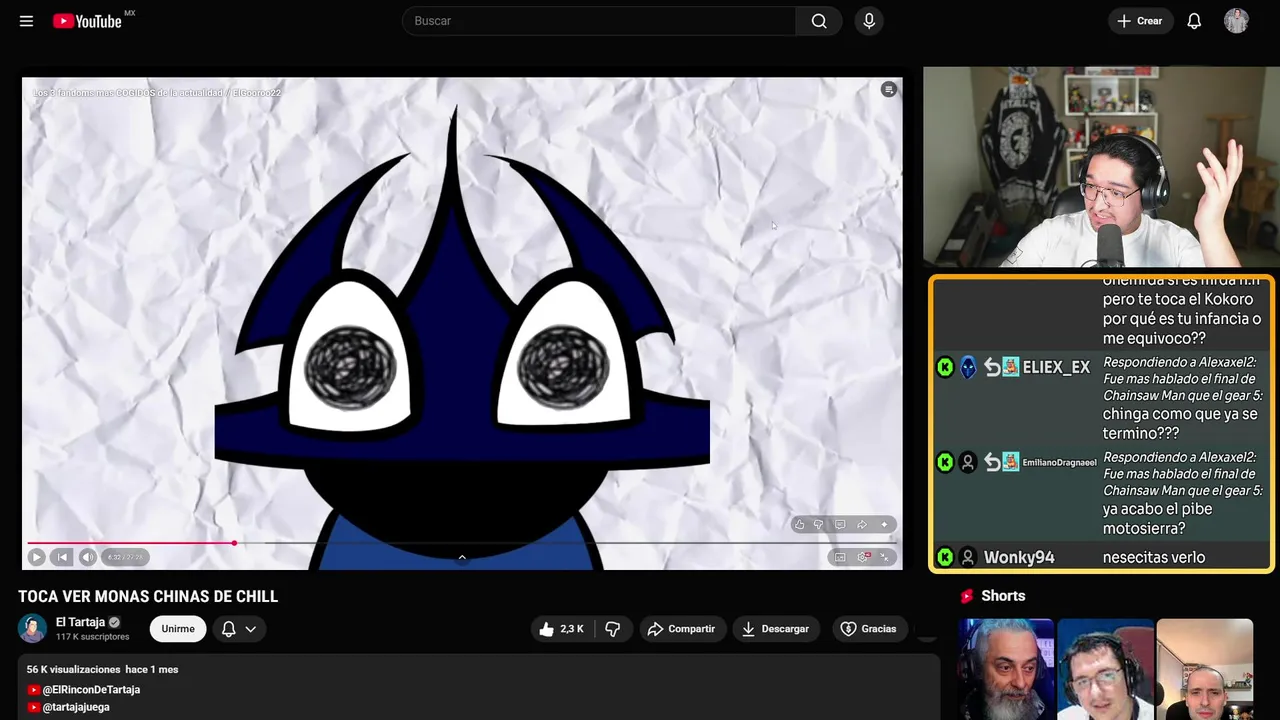
Task: Mute the player volume speaker
Action: click(x=88, y=557)
